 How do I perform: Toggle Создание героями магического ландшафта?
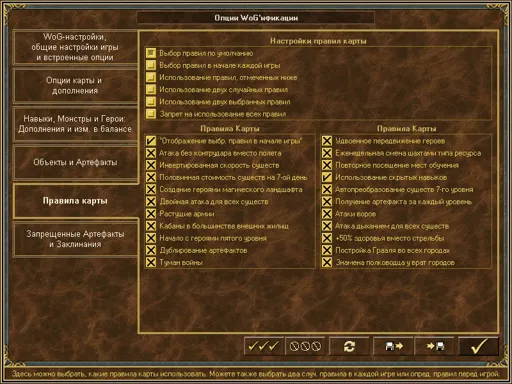pyautogui.click(x=151, y=189)
